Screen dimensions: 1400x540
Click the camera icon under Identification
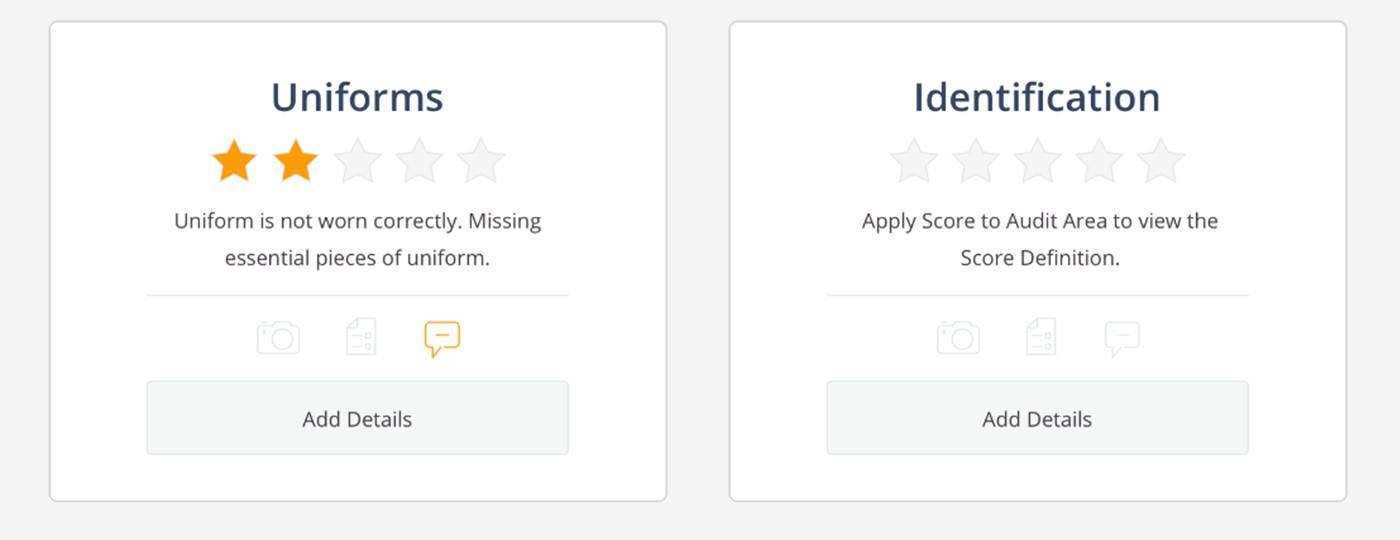click(958, 338)
